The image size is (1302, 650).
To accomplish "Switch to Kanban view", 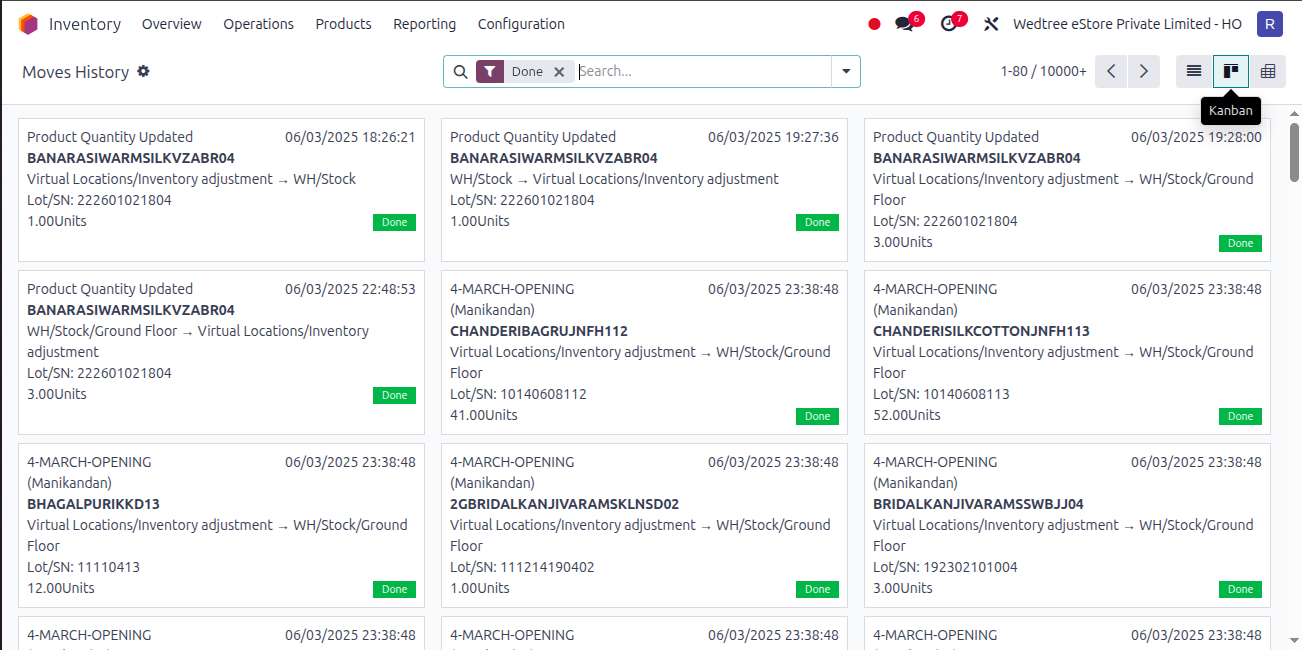I will coord(1231,71).
